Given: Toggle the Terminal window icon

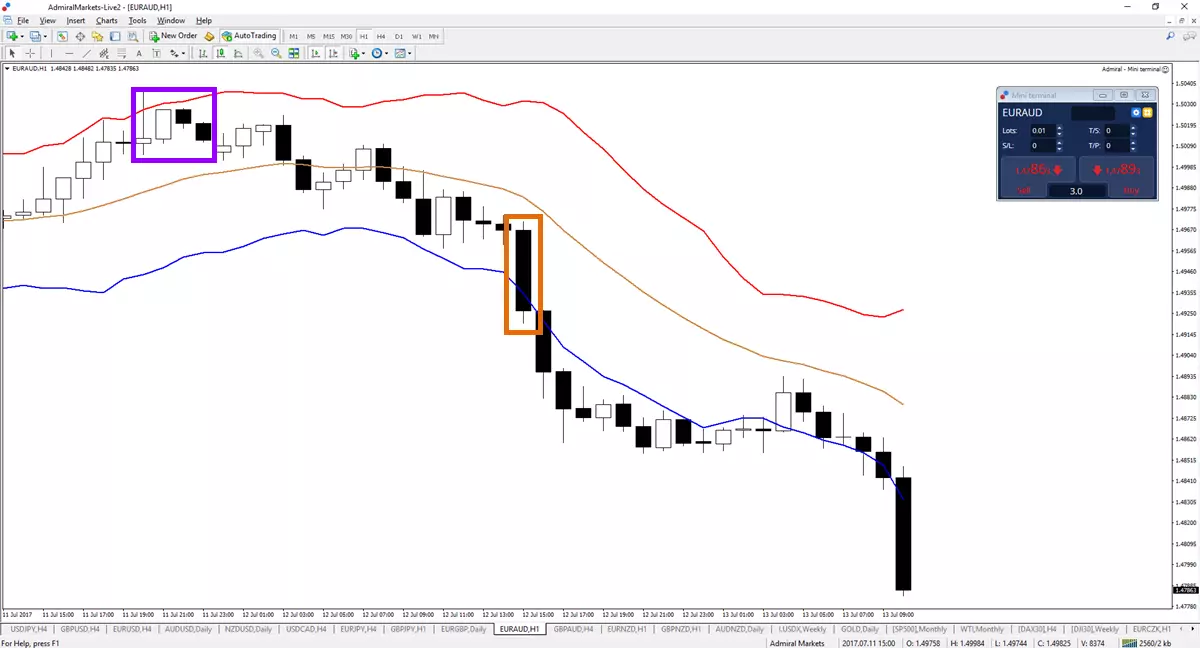Looking at the screenshot, I should click(115, 35).
